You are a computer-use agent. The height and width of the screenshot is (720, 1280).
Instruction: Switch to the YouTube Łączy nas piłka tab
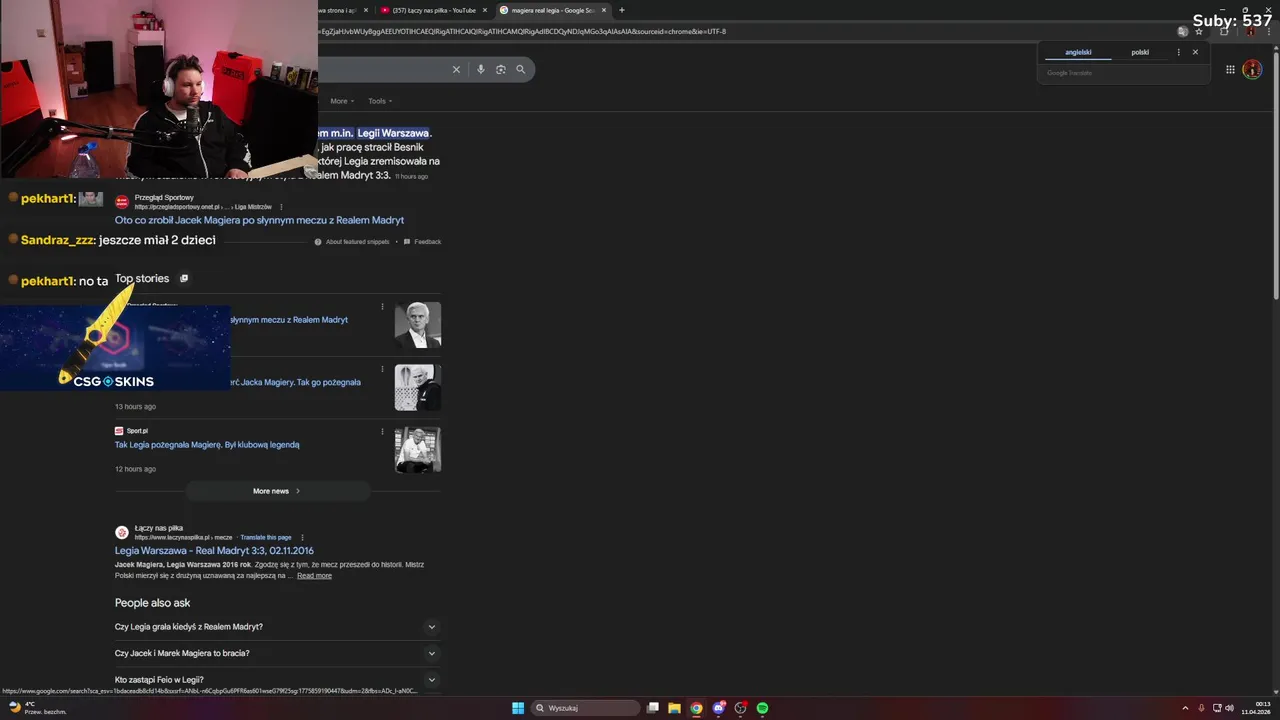(x=435, y=10)
